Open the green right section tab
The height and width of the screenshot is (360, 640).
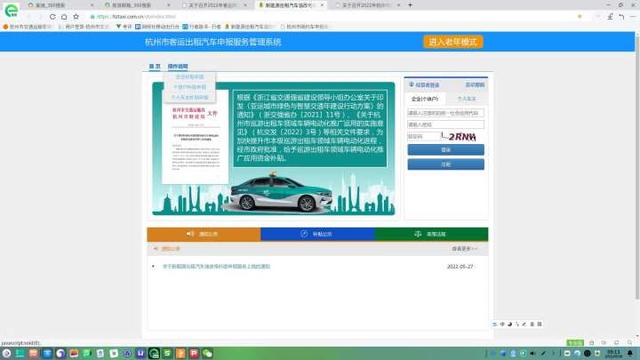tap(431, 234)
